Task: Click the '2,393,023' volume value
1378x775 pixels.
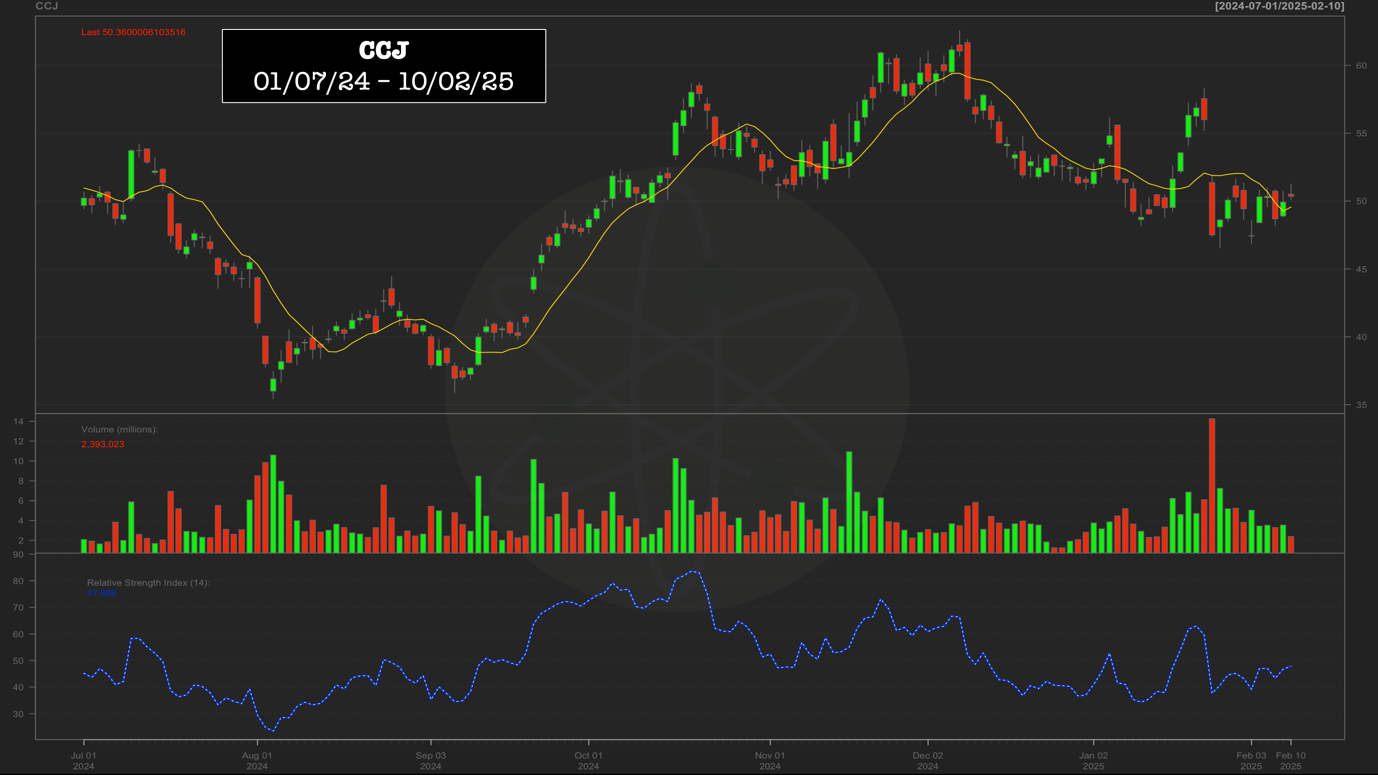Action: pos(103,444)
